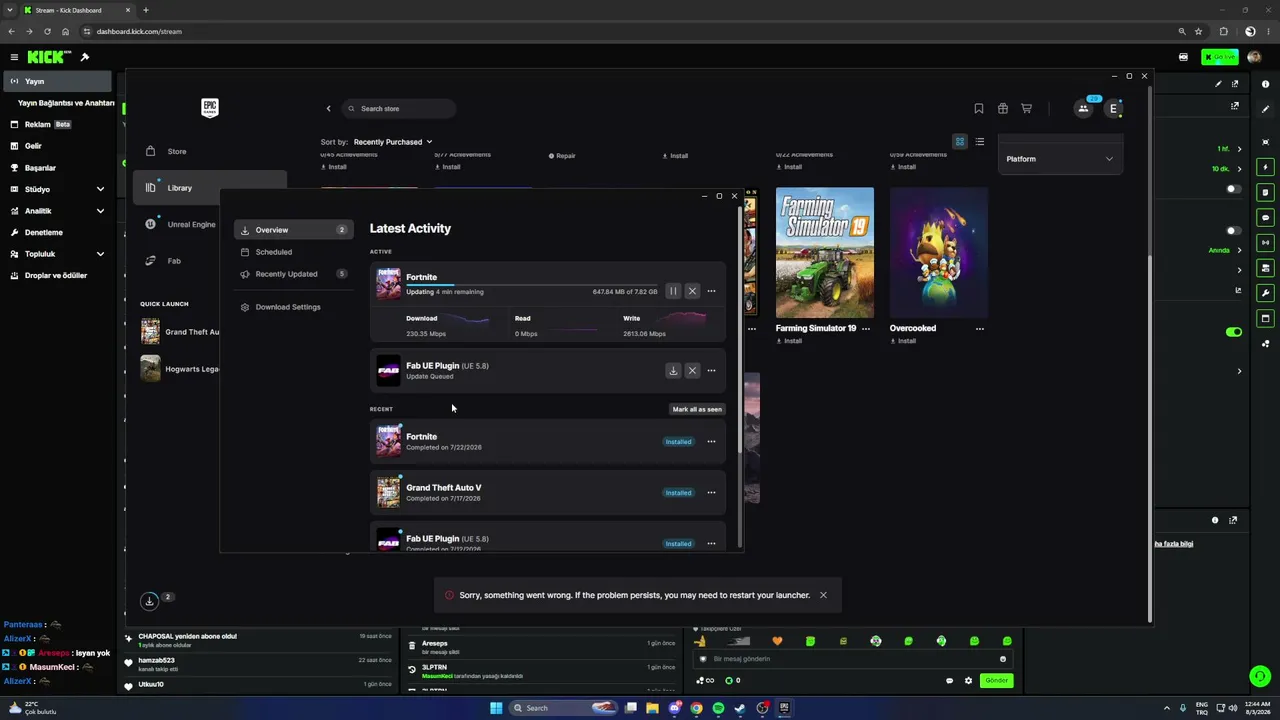This screenshot has width=1280, height=720.
Task: Open Başarılar in Kick sidebar
Action: pos(58,168)
